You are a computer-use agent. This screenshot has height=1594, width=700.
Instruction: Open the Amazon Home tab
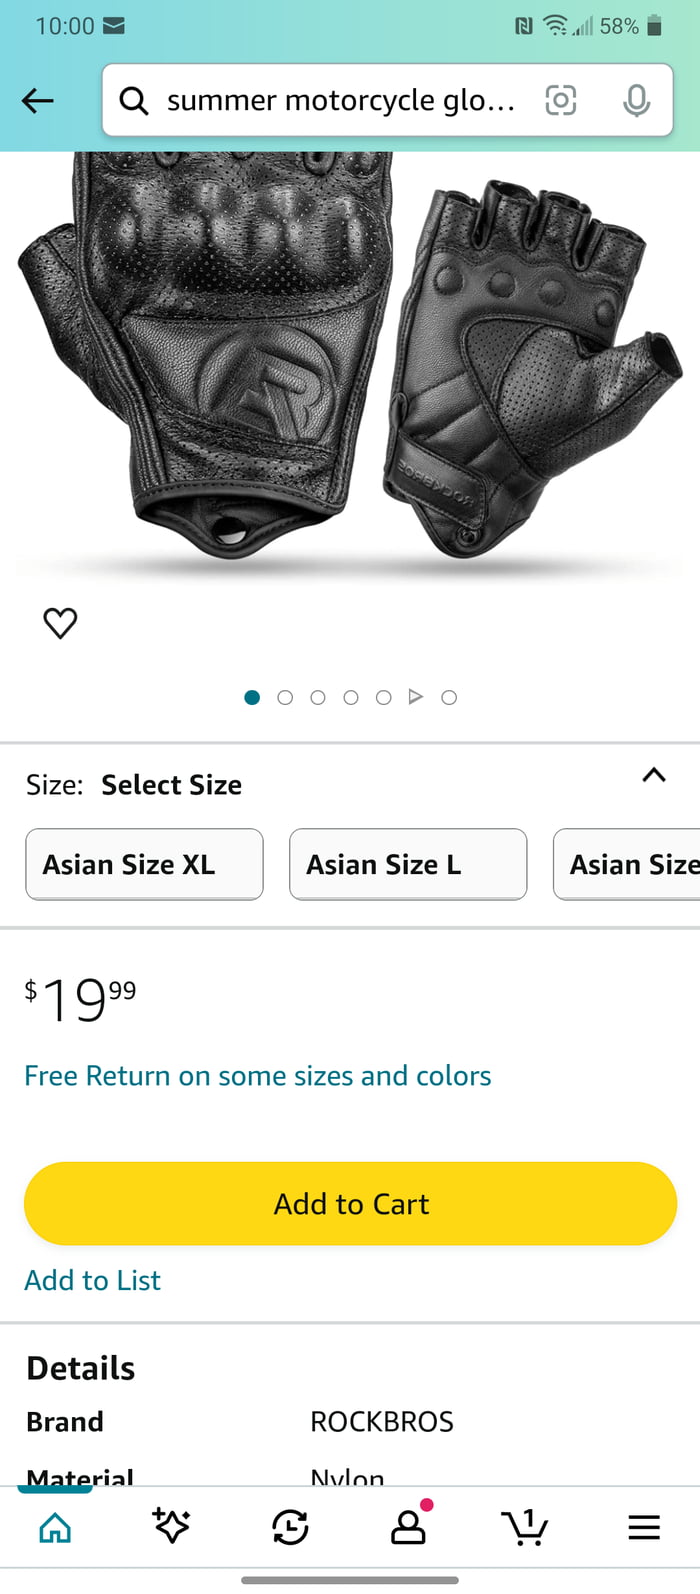(x=55, y=1527)
